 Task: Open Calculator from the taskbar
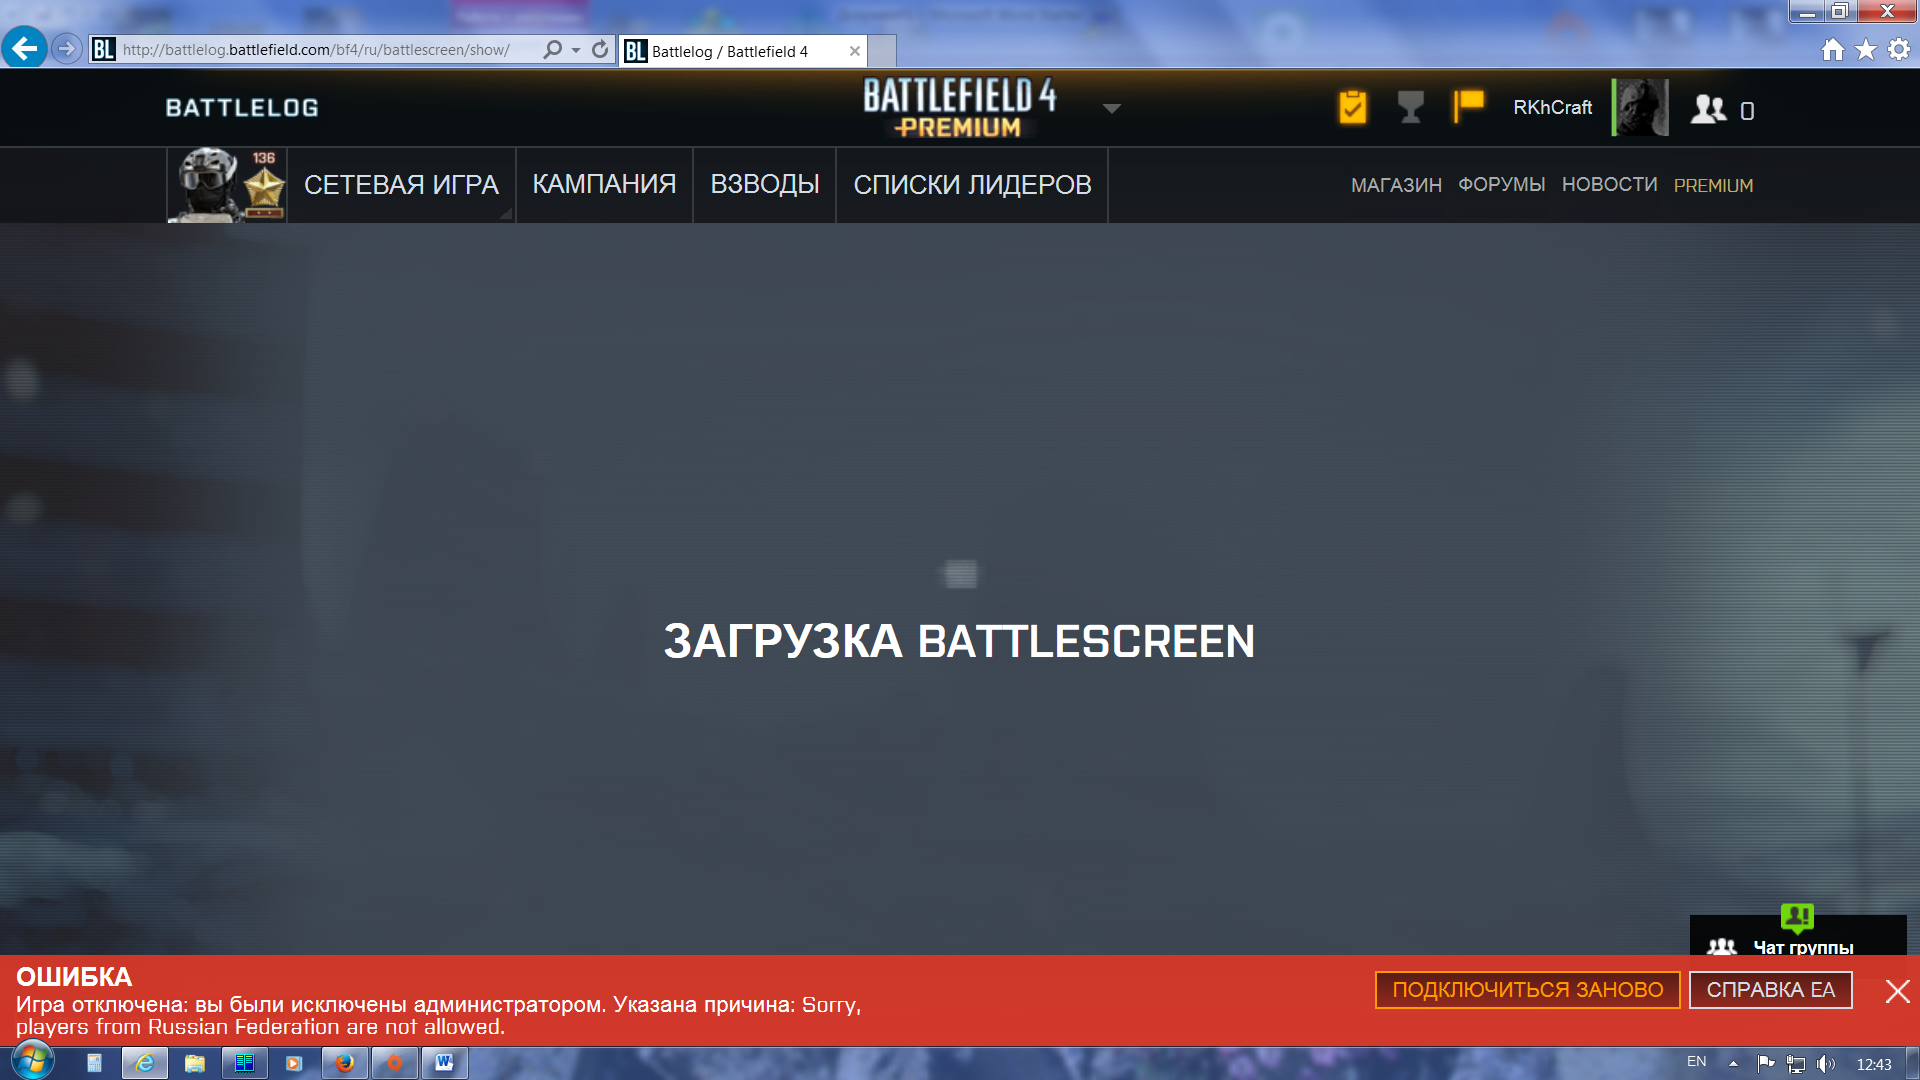[94, 1063]
